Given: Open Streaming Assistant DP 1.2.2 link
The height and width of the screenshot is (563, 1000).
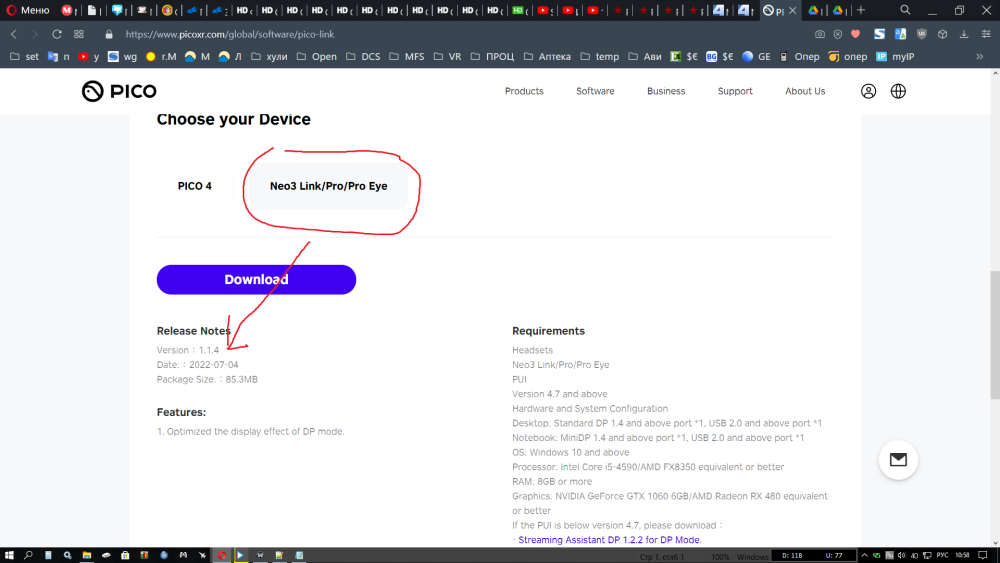Looking at the screenshot, I should (x=609, y=540).
